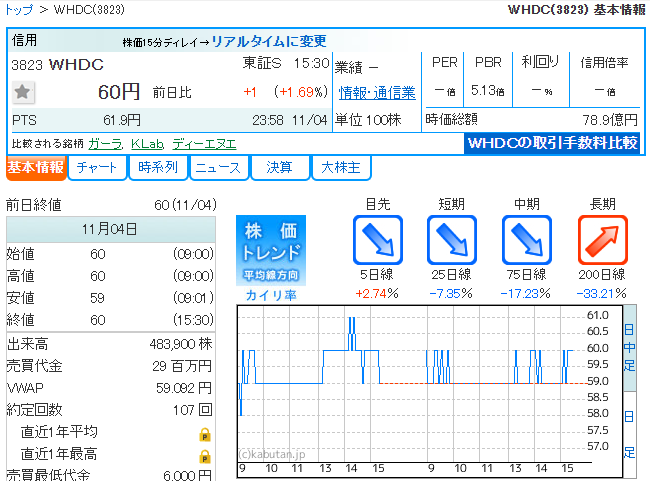Open compared stock ガーラ link
650x481 pixels.
(106, 144)
